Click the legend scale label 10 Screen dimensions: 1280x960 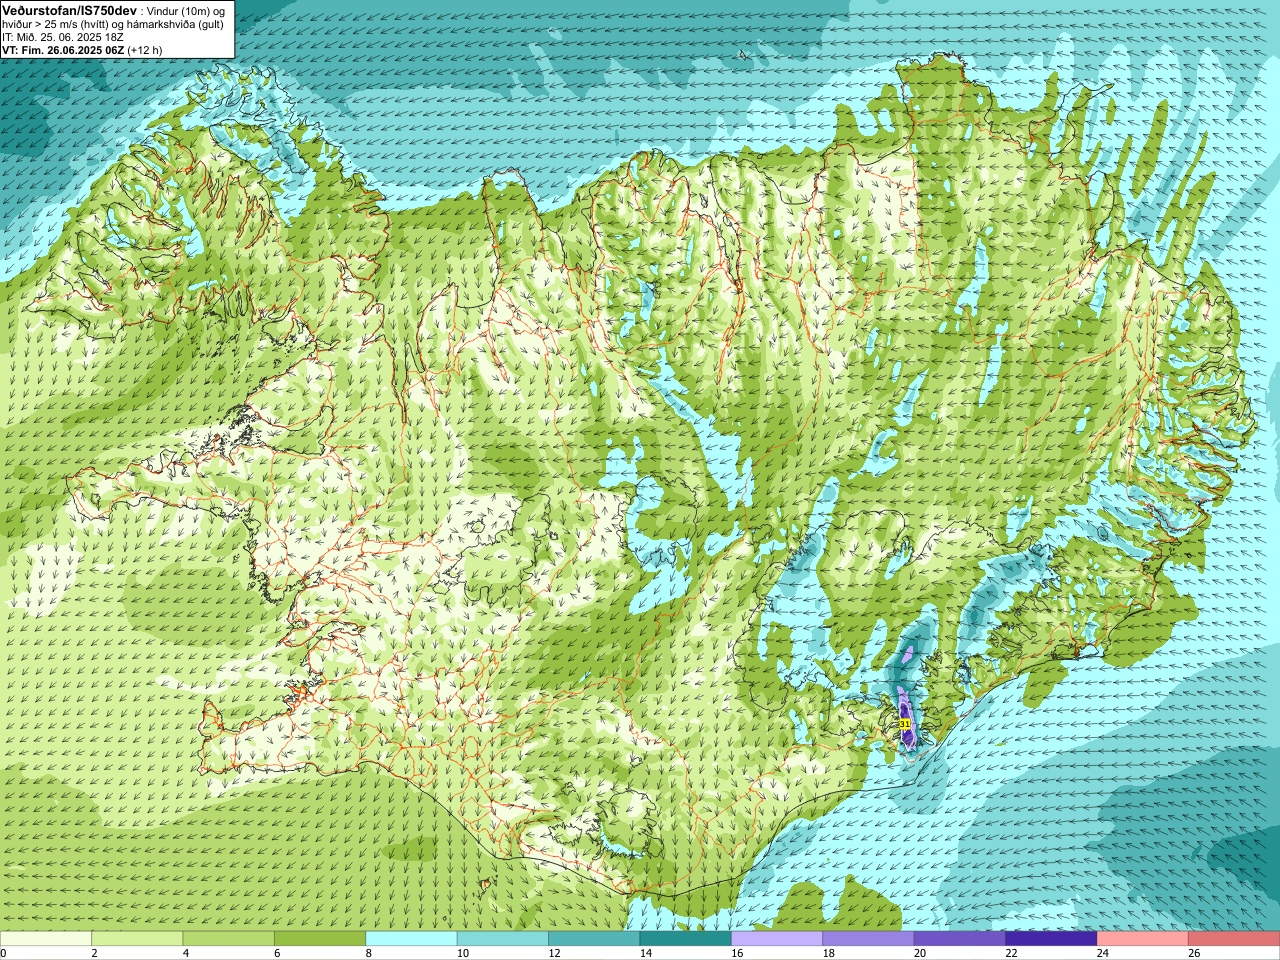tap(462, 953)
